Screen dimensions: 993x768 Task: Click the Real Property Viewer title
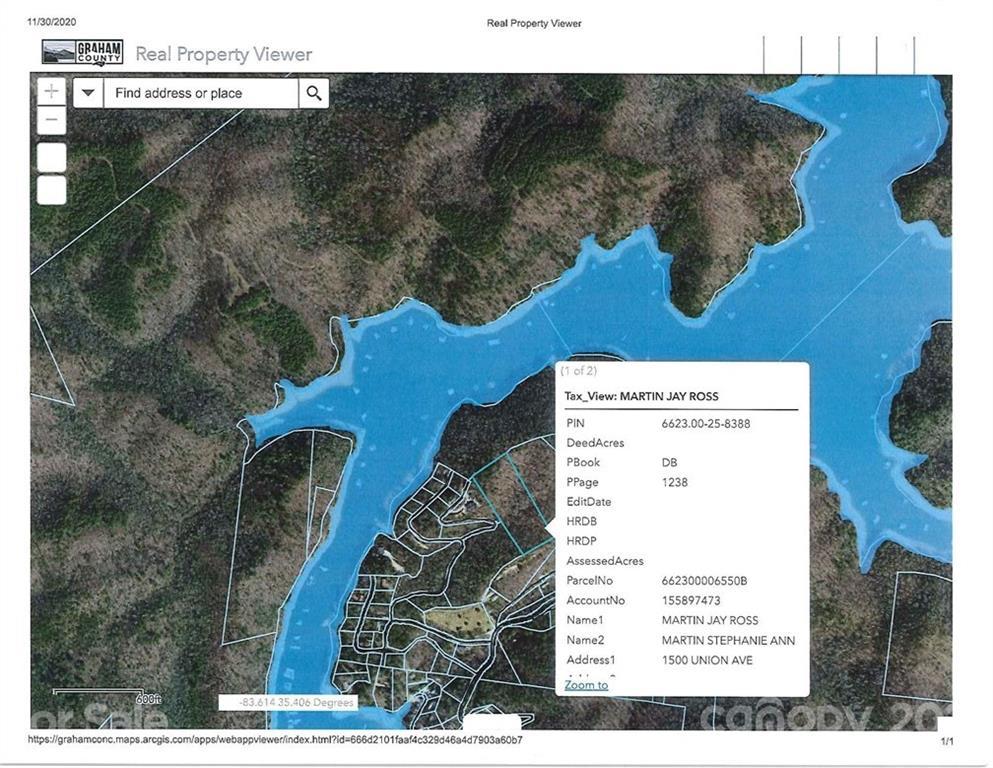point(224,54)
